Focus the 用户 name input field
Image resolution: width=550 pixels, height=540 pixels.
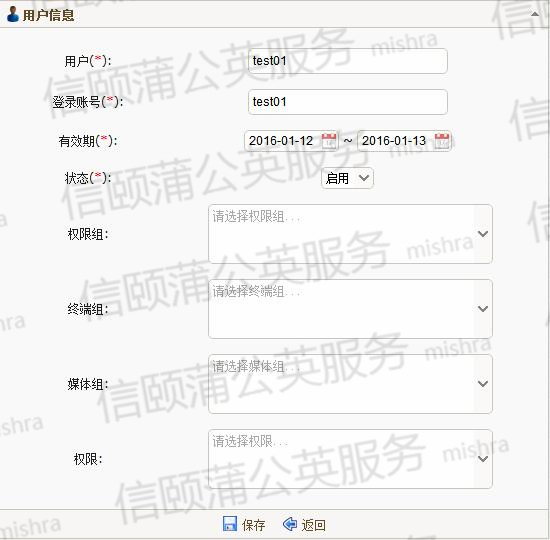tap(348, 61)
